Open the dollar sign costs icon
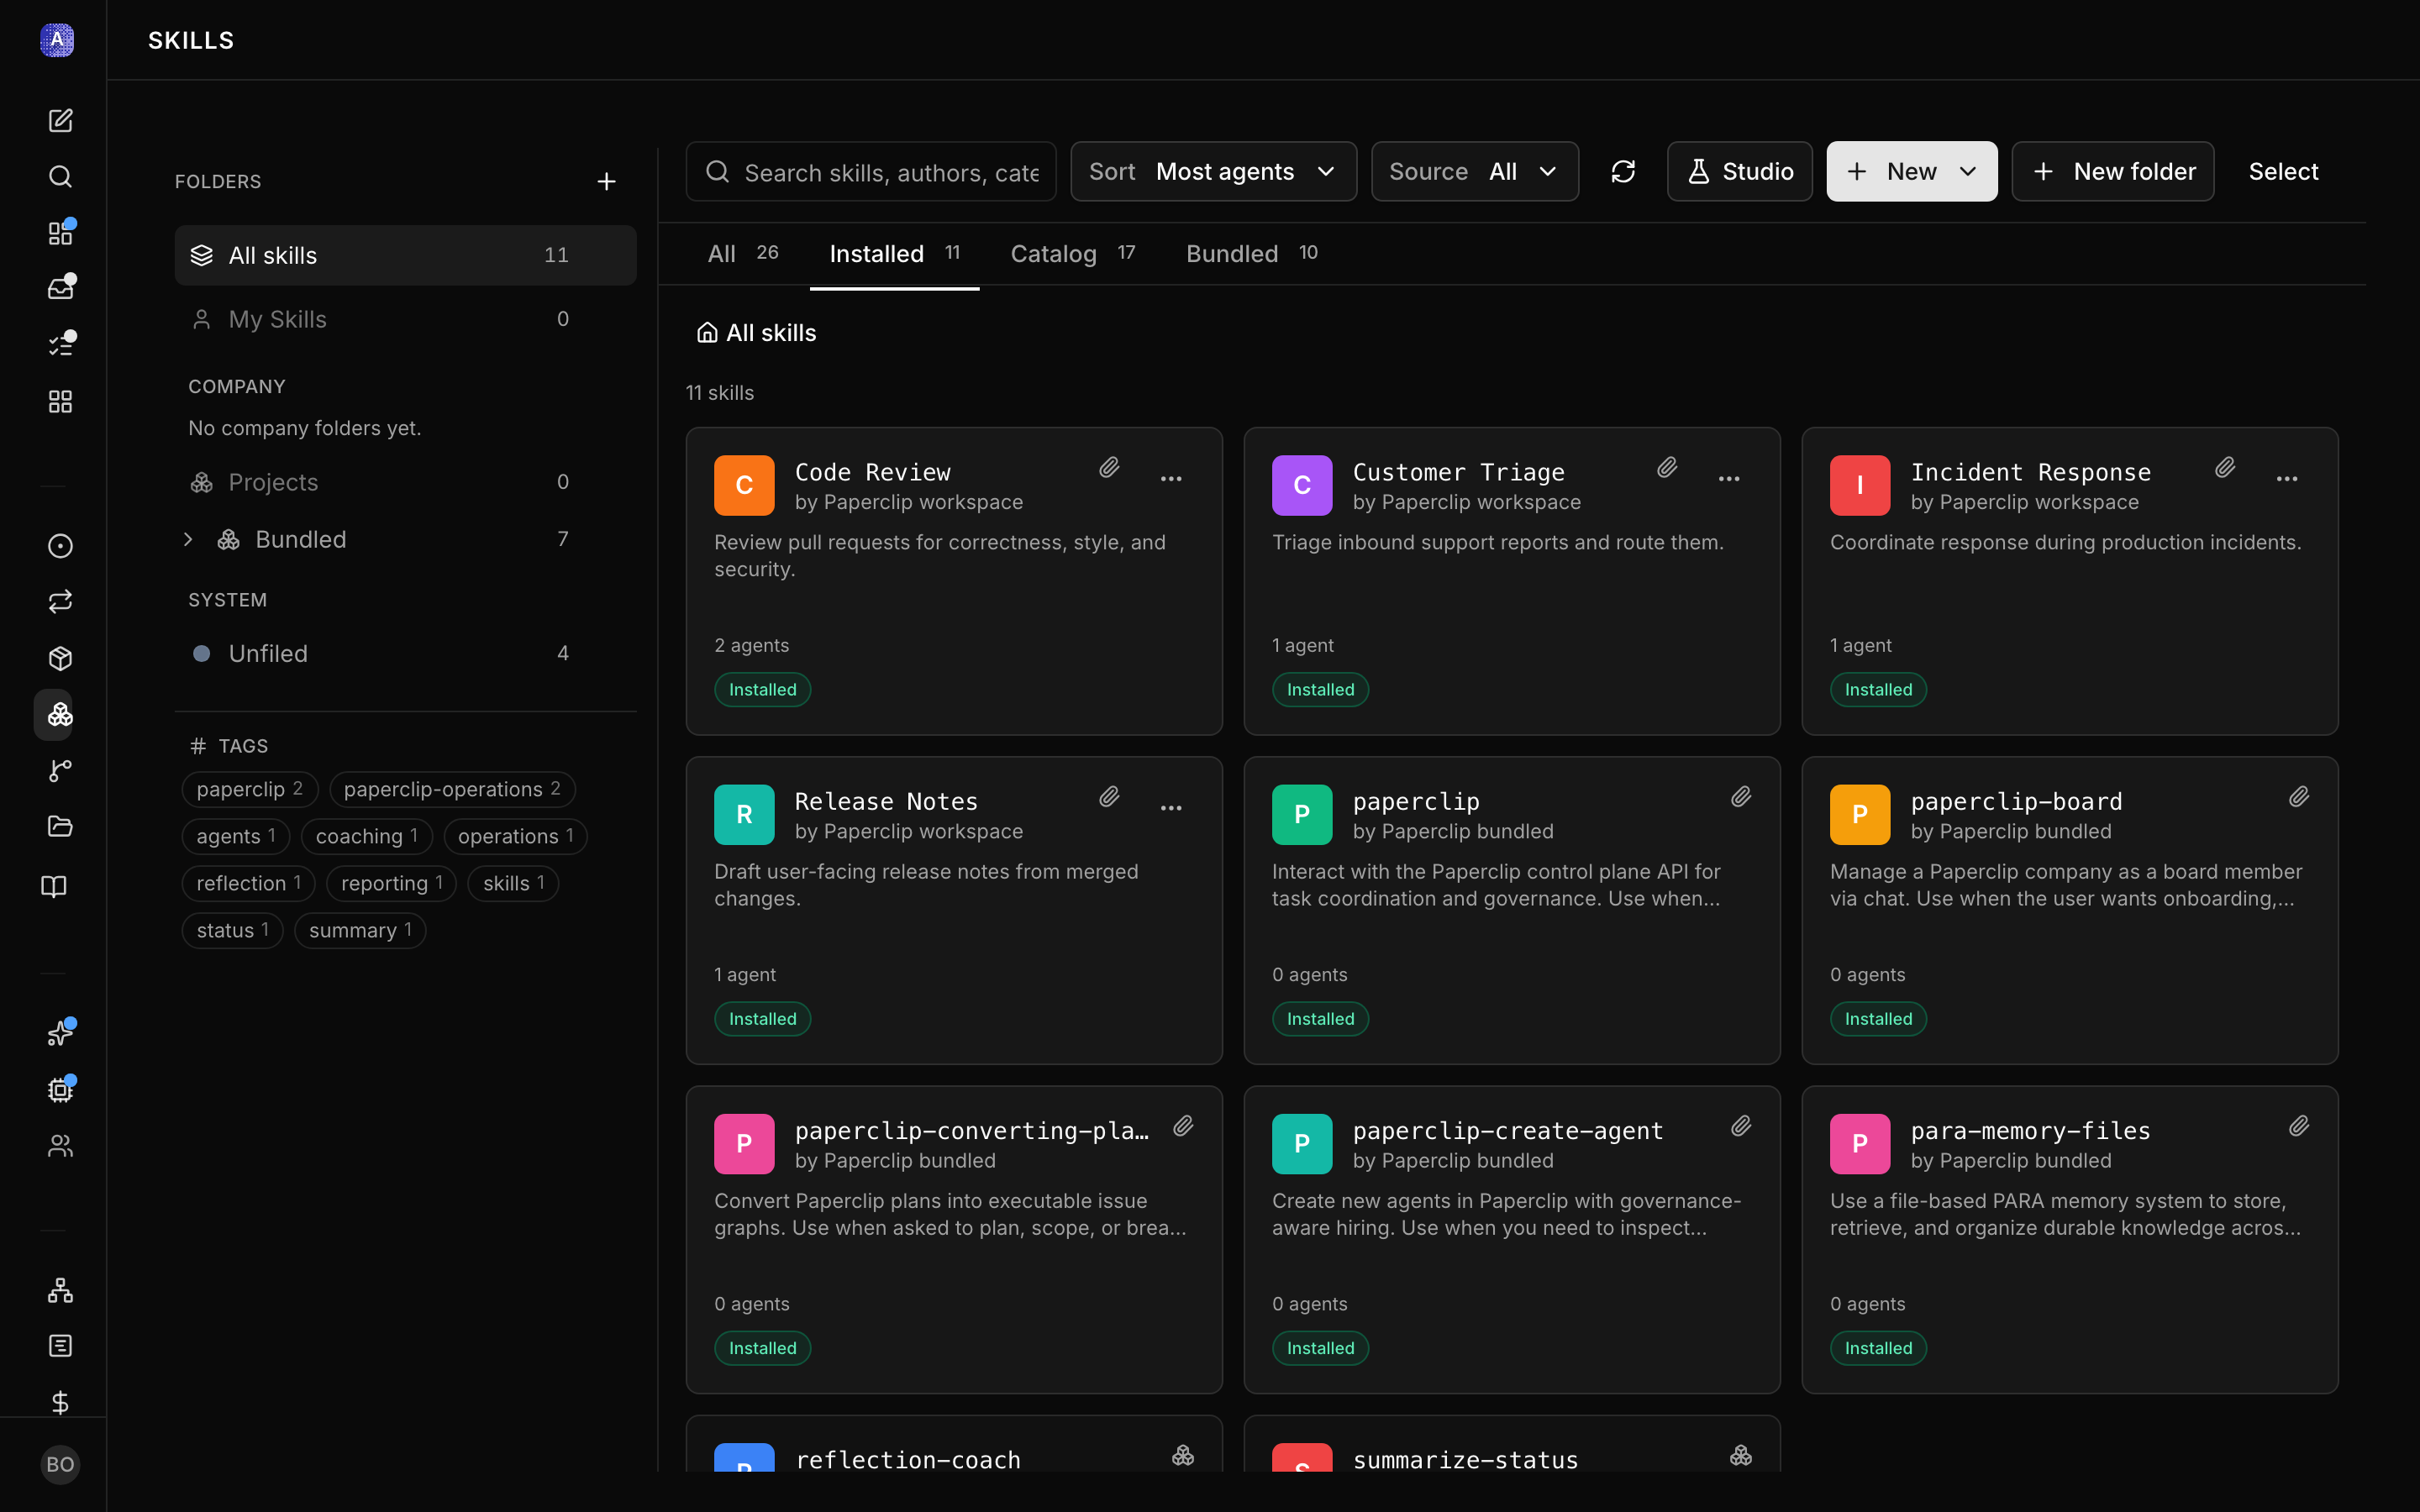2420x1512 pixels. 60,1402
